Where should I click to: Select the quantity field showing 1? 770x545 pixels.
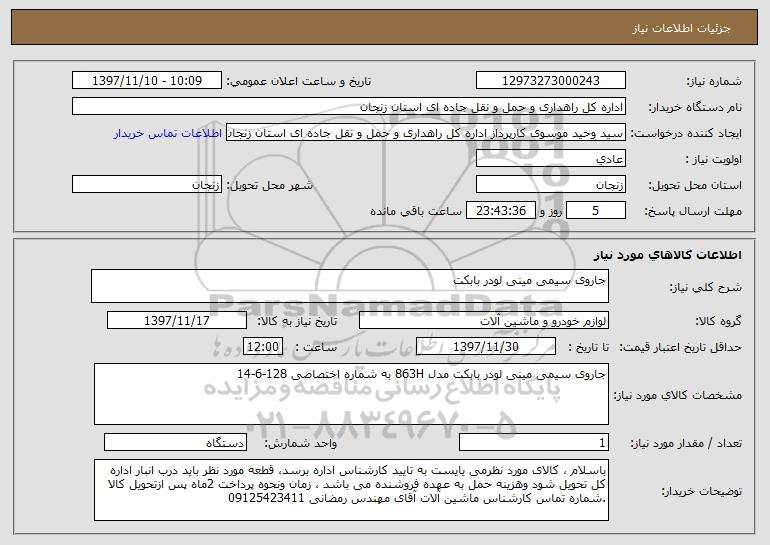534,442
